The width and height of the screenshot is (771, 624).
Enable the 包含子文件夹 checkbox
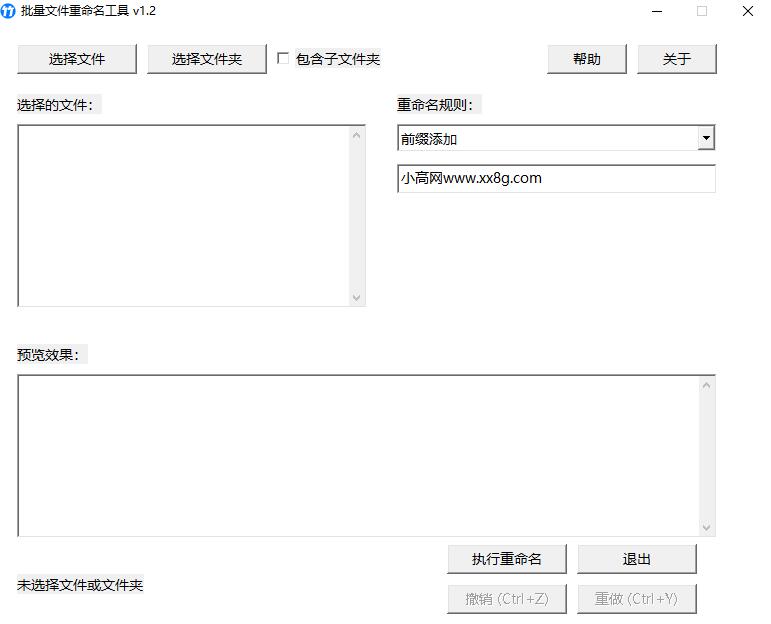[x=284, y=59]
